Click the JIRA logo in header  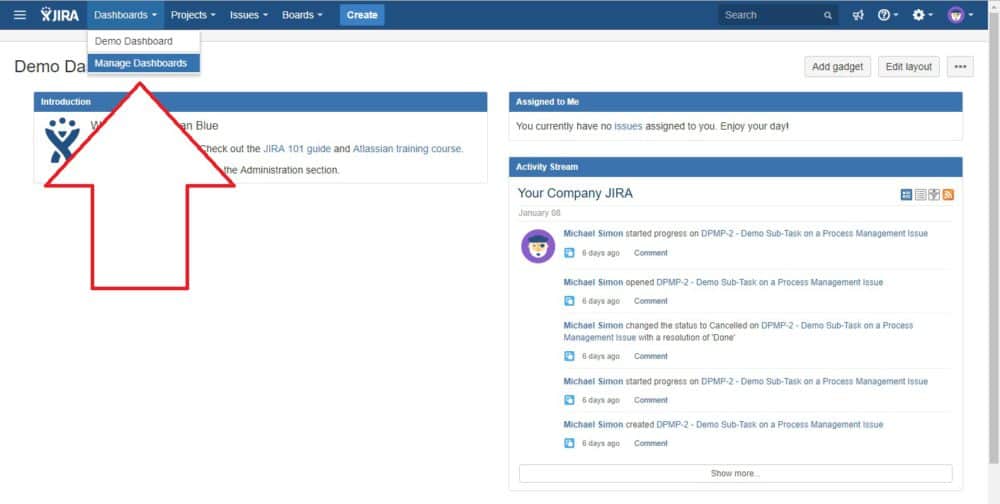(x=60, y=15)
